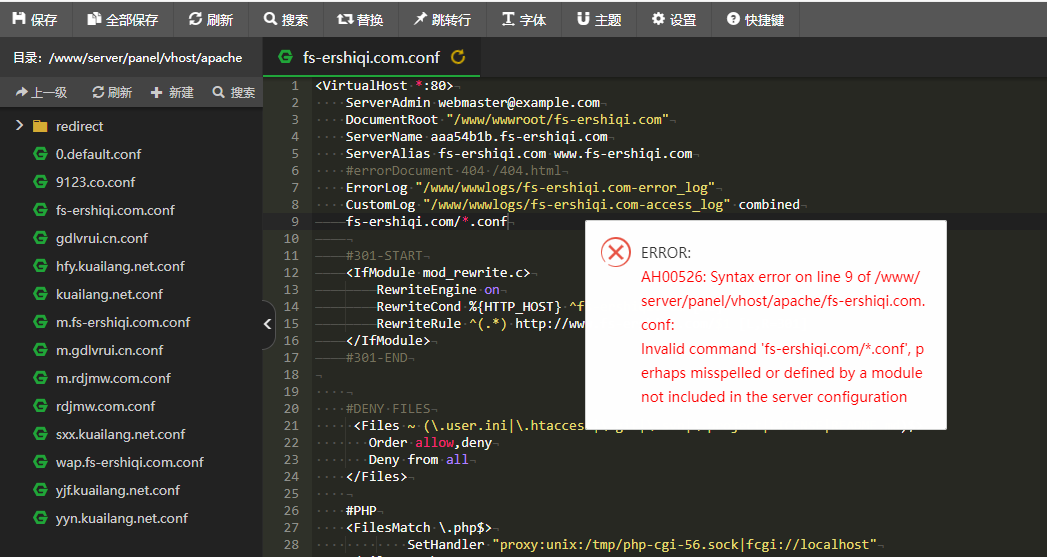Screen dimensions: 1047x557
Task: Fold the IfModule block at line 12
Action: pos(307,272)
